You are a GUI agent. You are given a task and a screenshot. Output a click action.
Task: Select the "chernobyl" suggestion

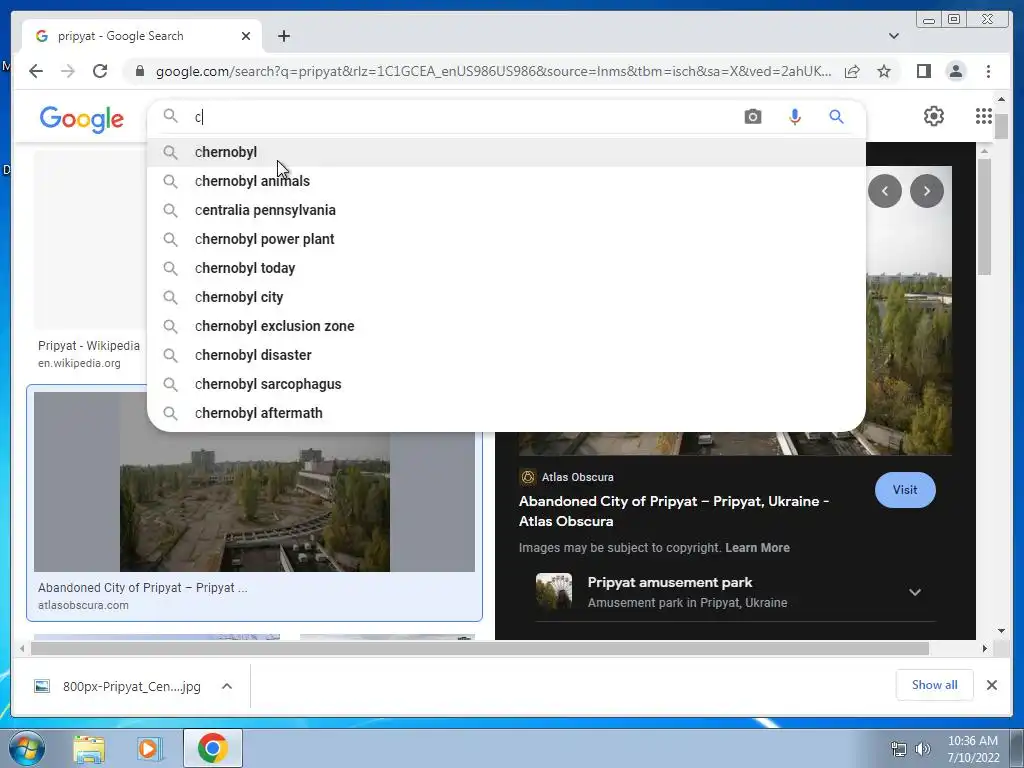[x=507, y=152]
